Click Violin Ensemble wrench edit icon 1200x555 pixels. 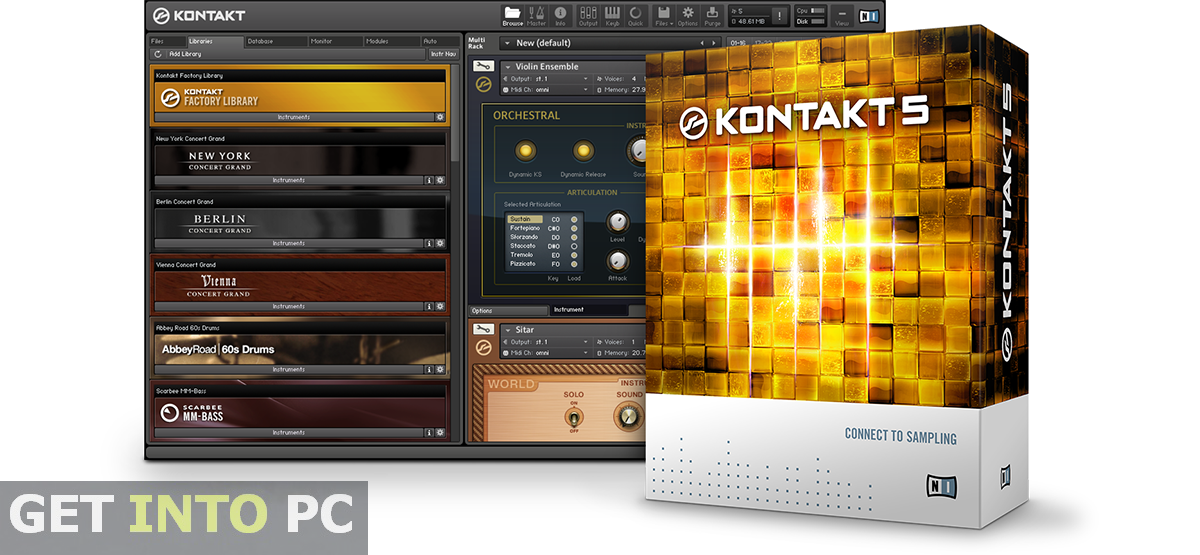click(x=483, y=66)
